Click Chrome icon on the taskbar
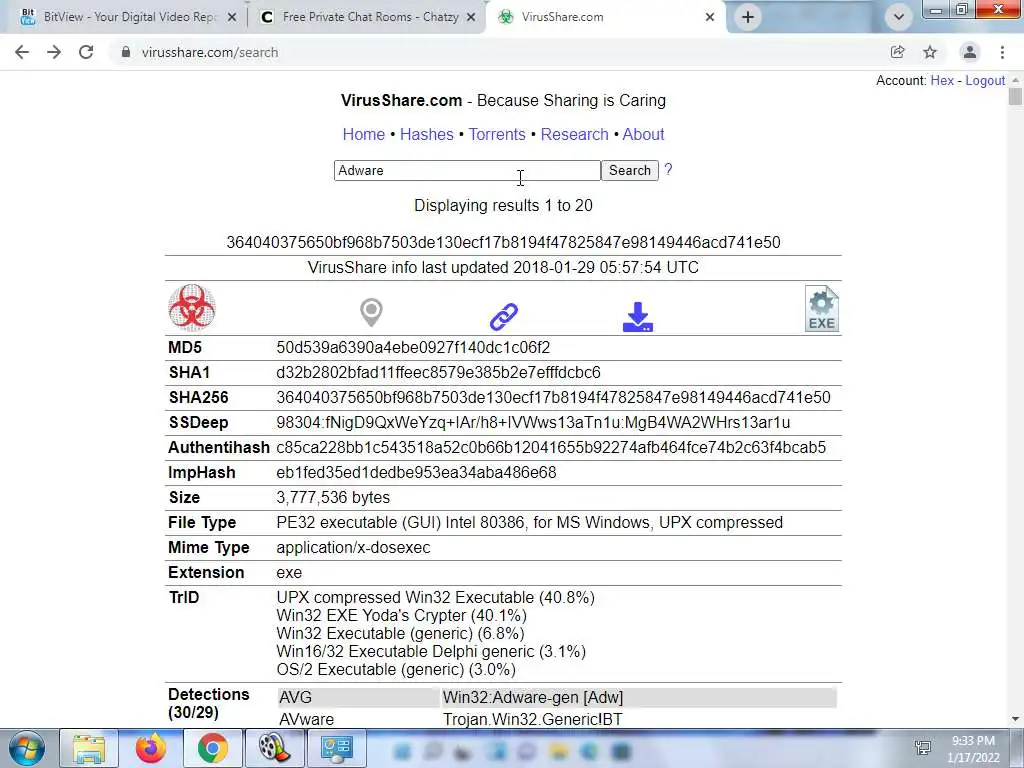The width and height of the screenshot is (1024, 768). pyautogui.click(x=213, y=748)
